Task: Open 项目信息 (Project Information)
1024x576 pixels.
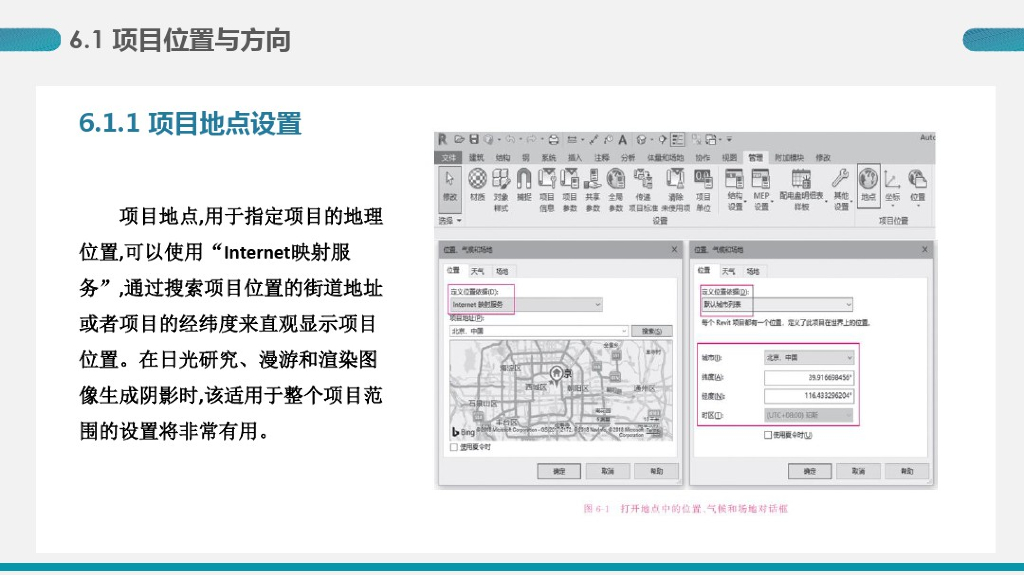Action: tap(547, 189)
